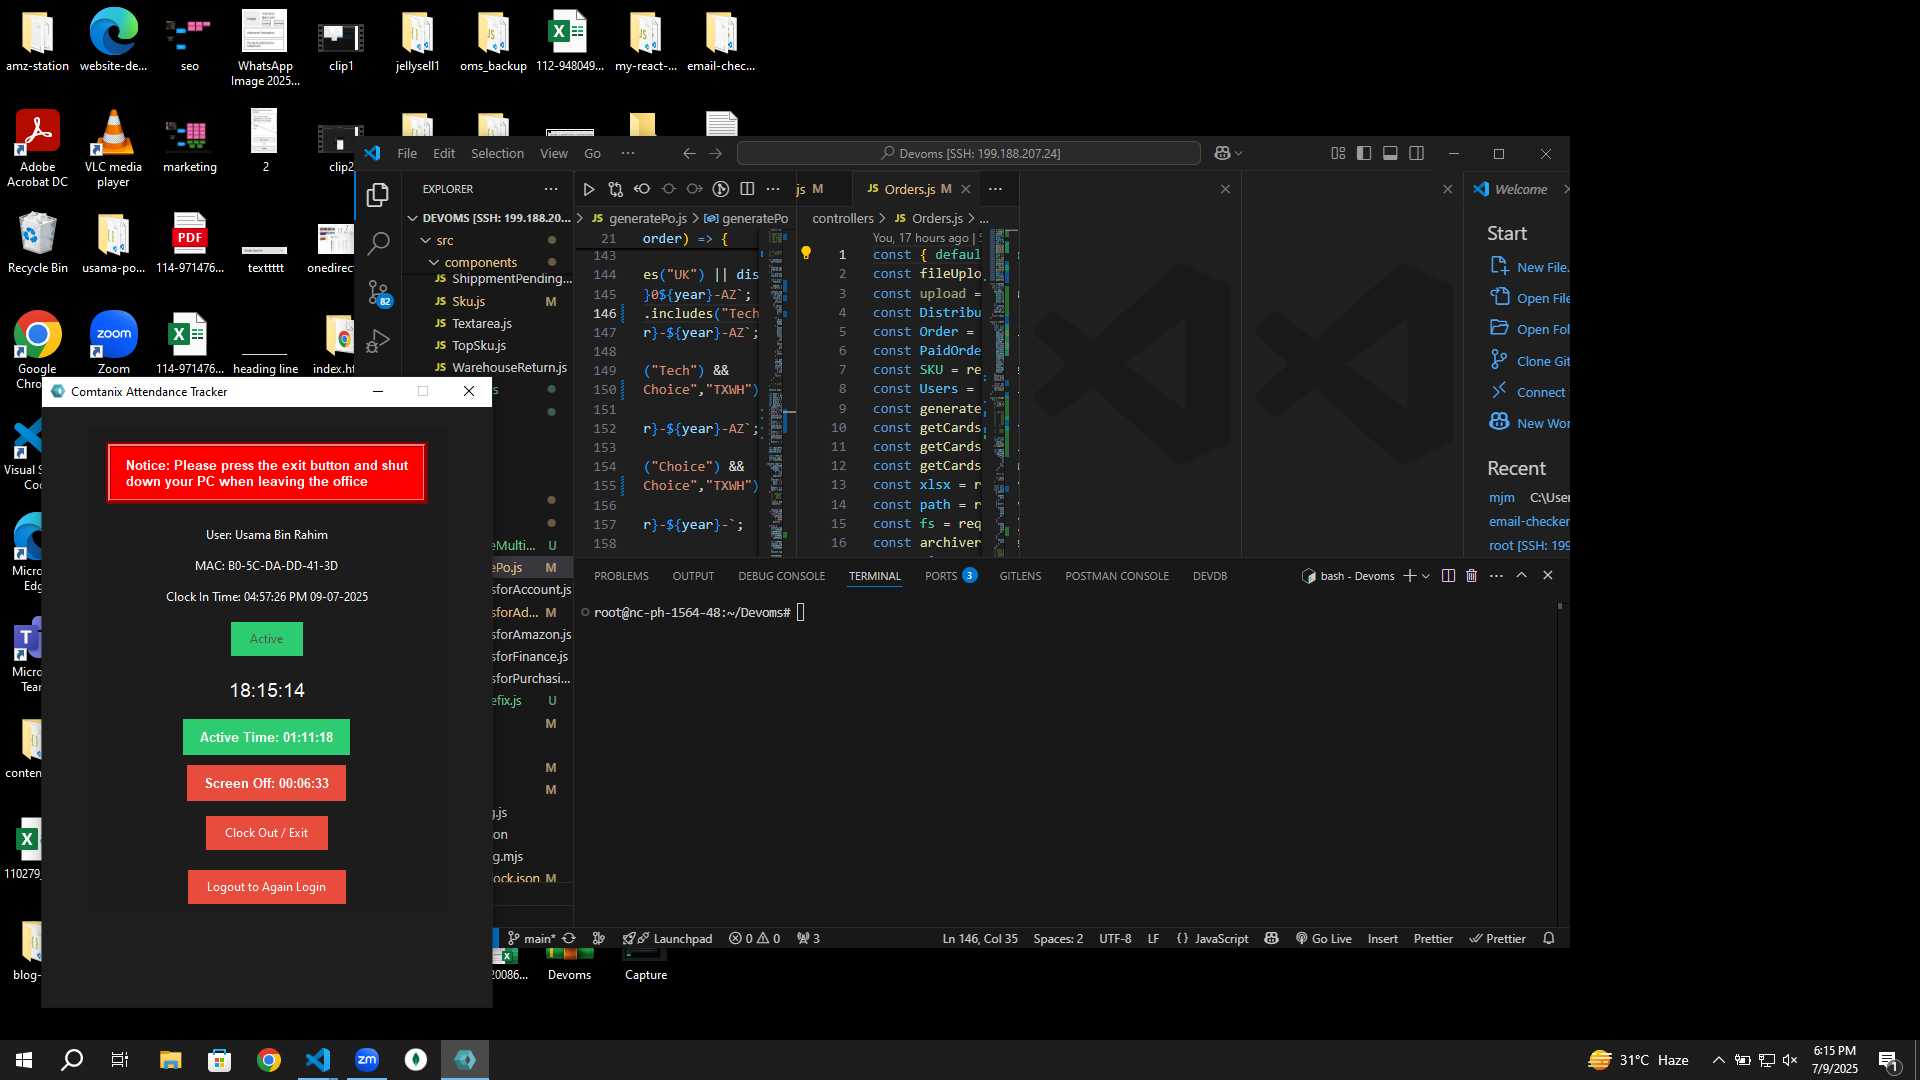The width and height of the screenshot is (1920, 1080).
Task: Switch to the DEBUG CONSOLE panel tab
Action: coord(781,576)
